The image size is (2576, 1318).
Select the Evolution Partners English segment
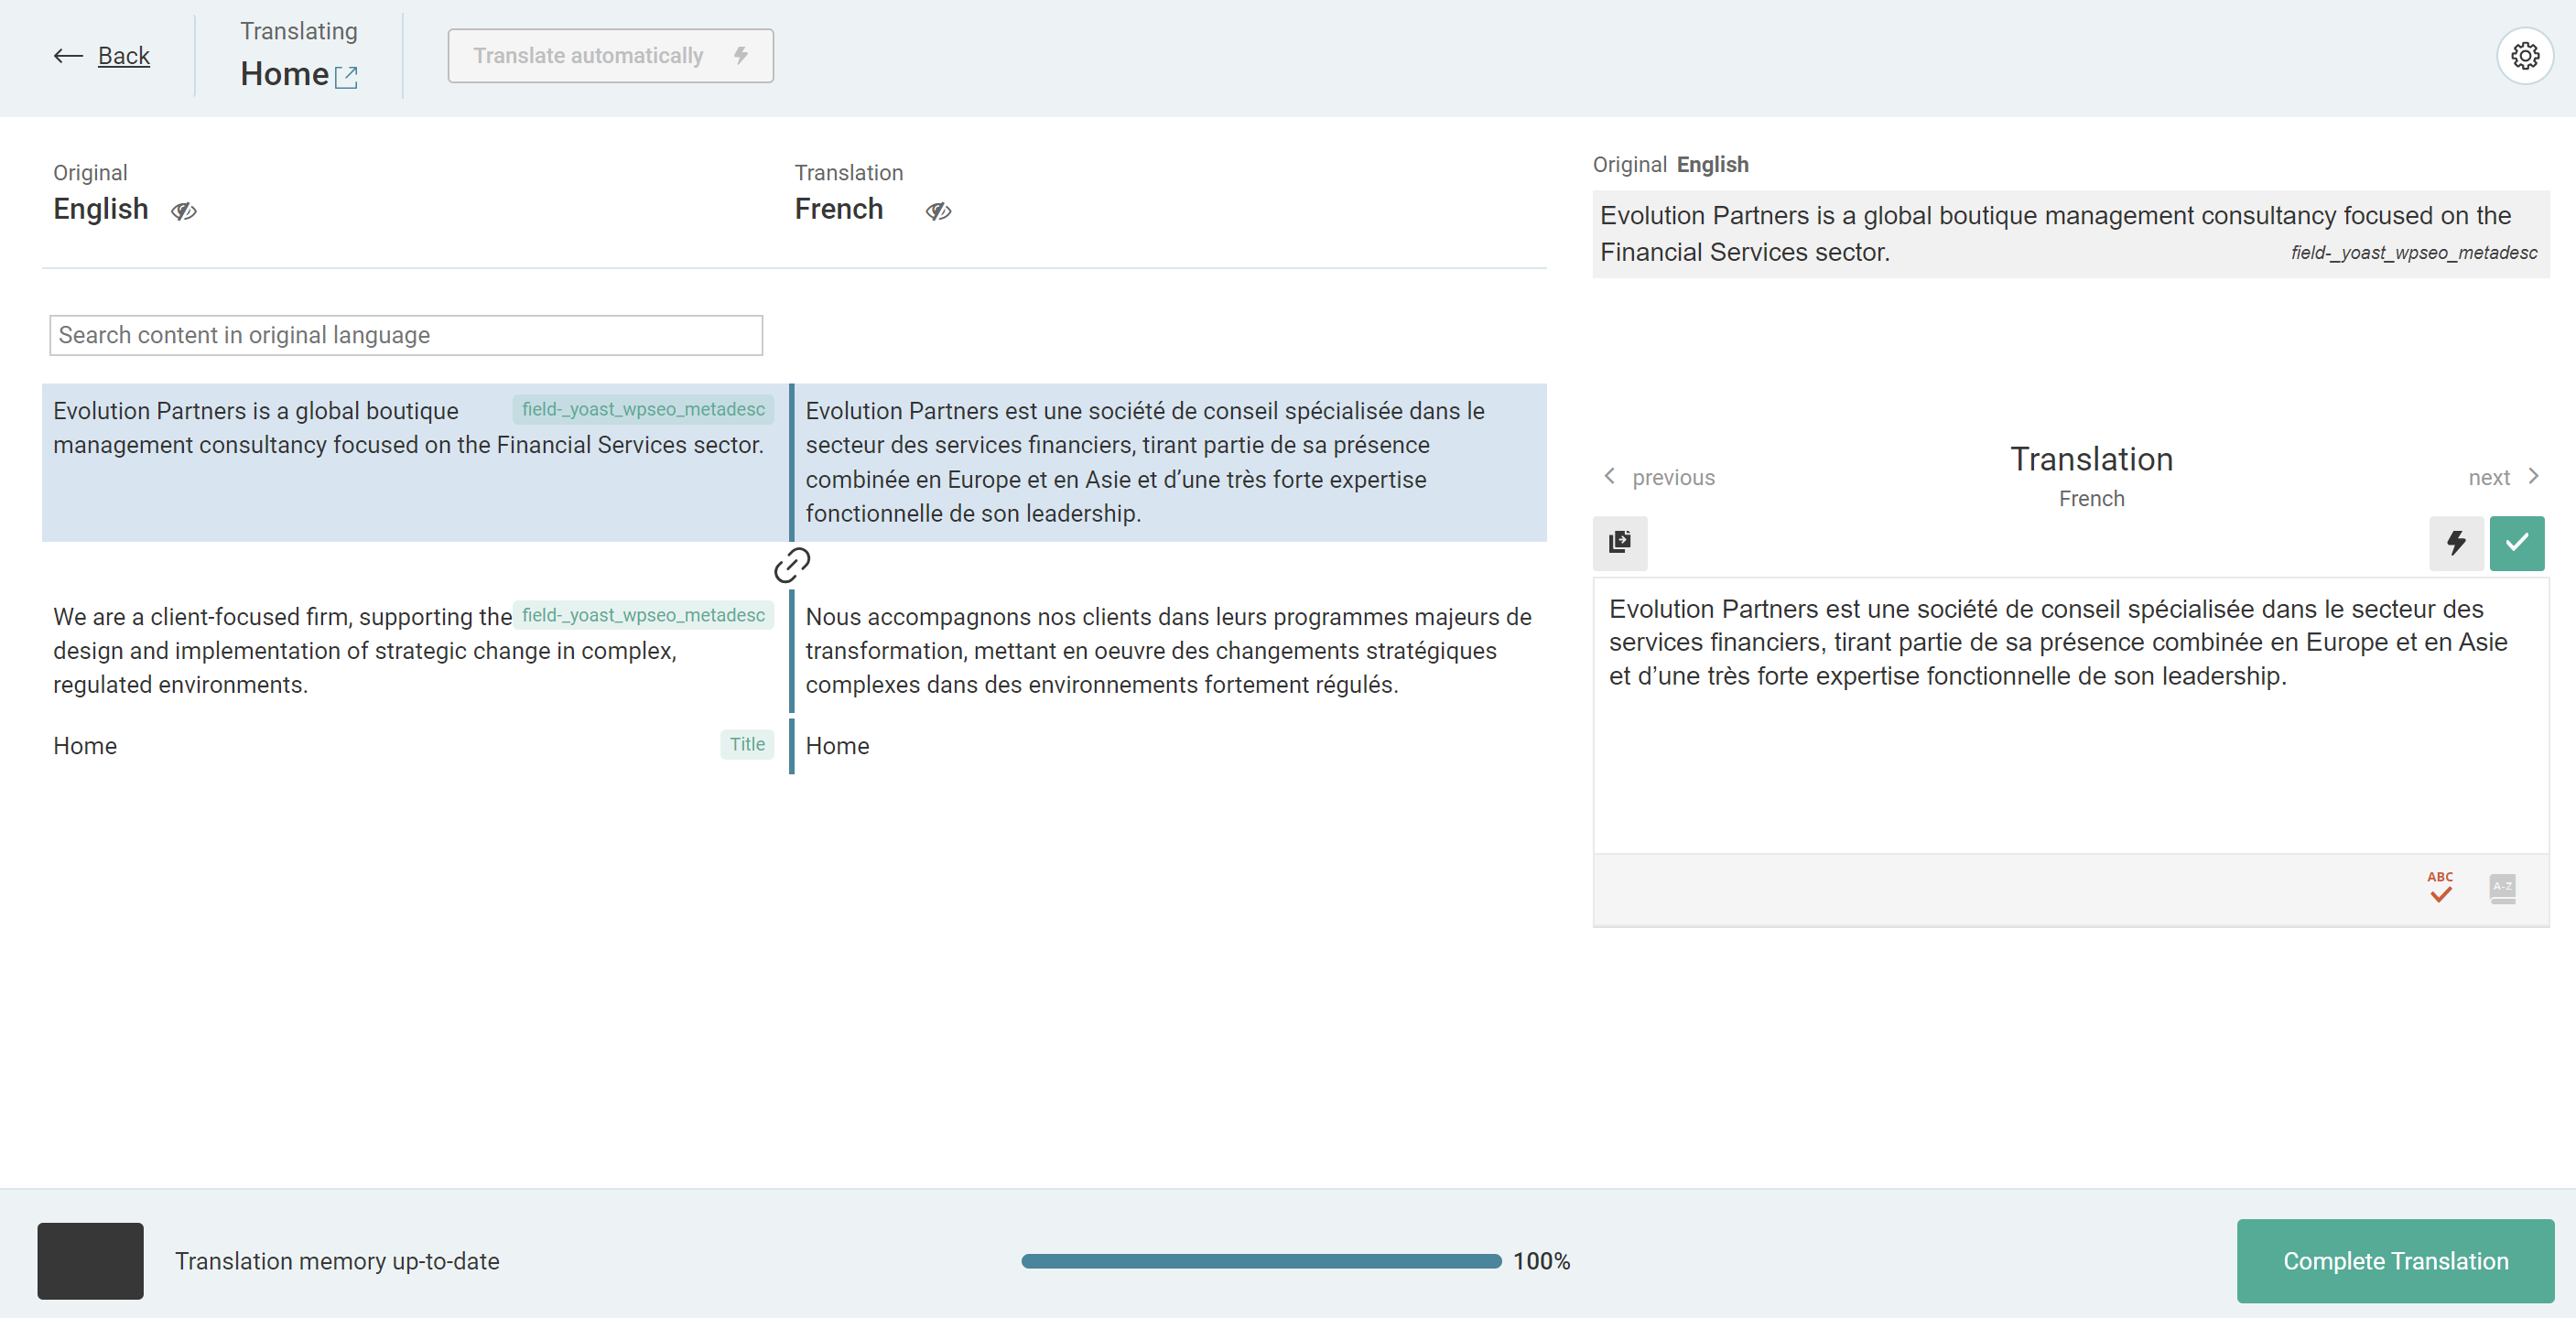414,462
